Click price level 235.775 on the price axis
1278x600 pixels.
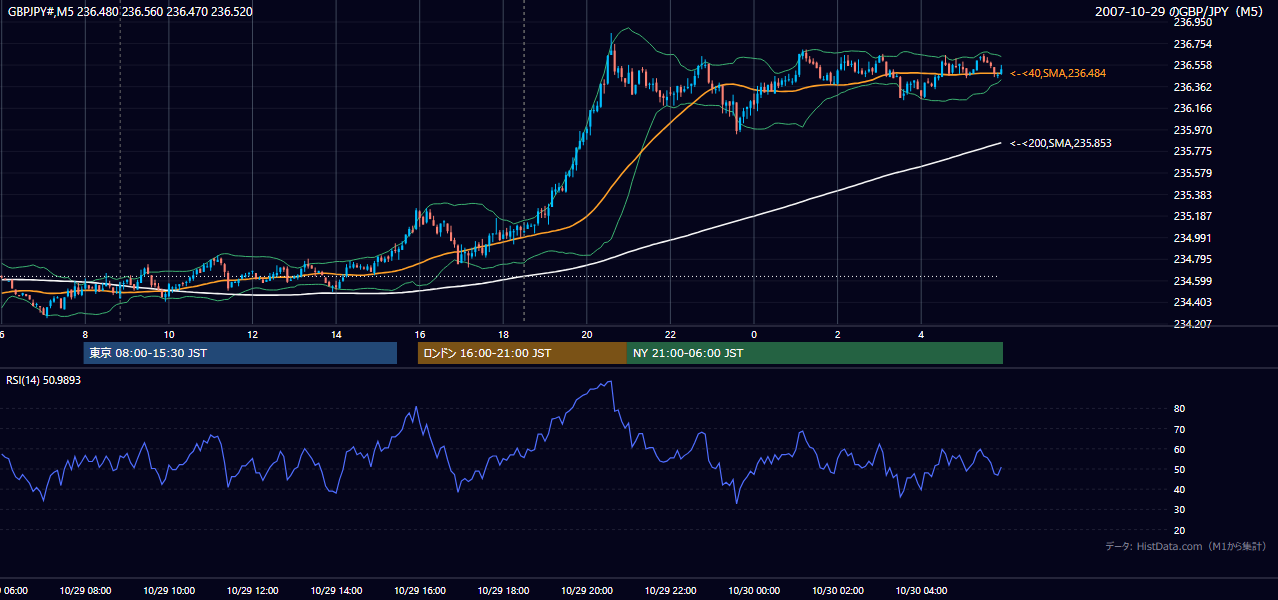point(1192,151)
